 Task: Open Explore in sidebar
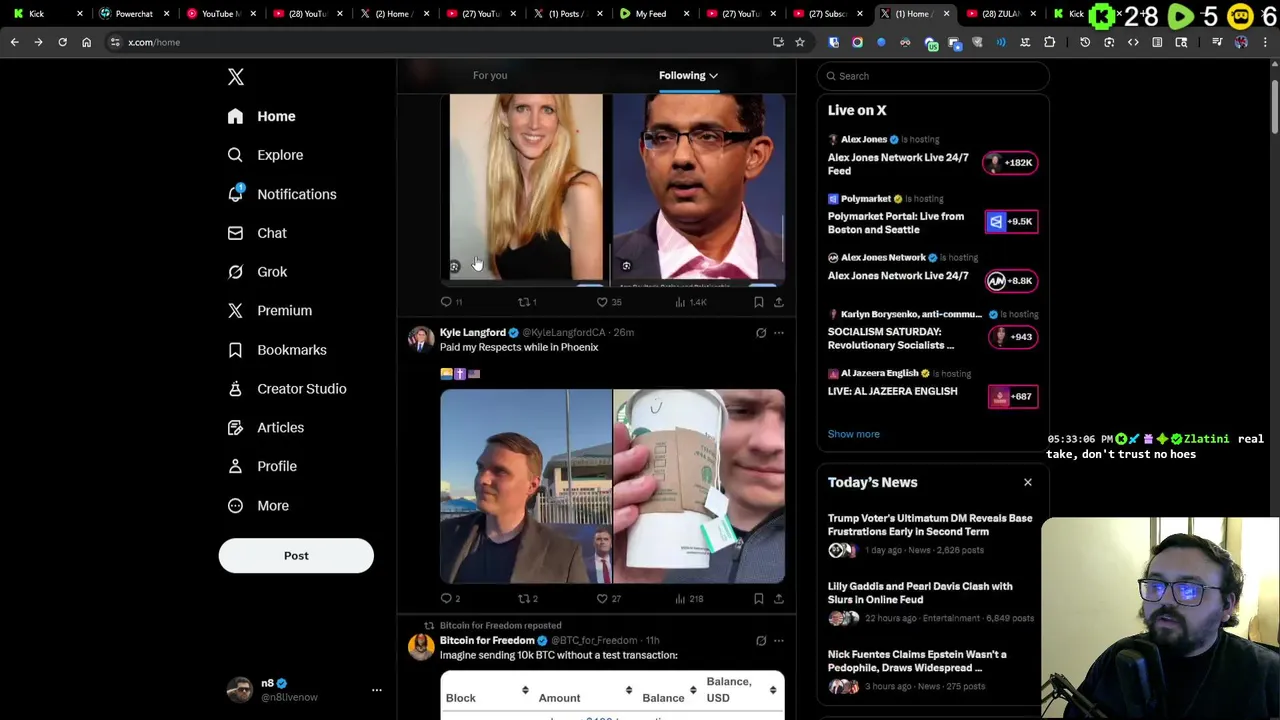(265, 155)
